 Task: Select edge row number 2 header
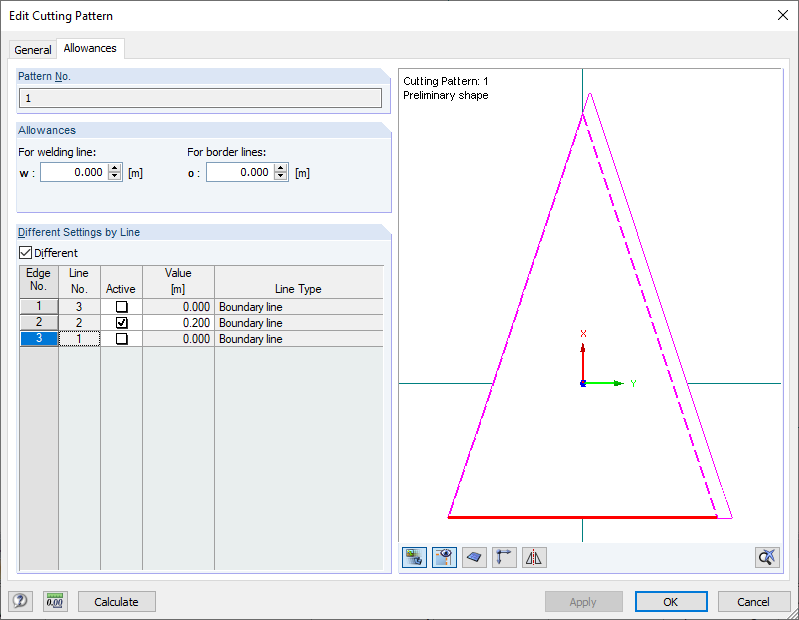(x=39, y=322)
